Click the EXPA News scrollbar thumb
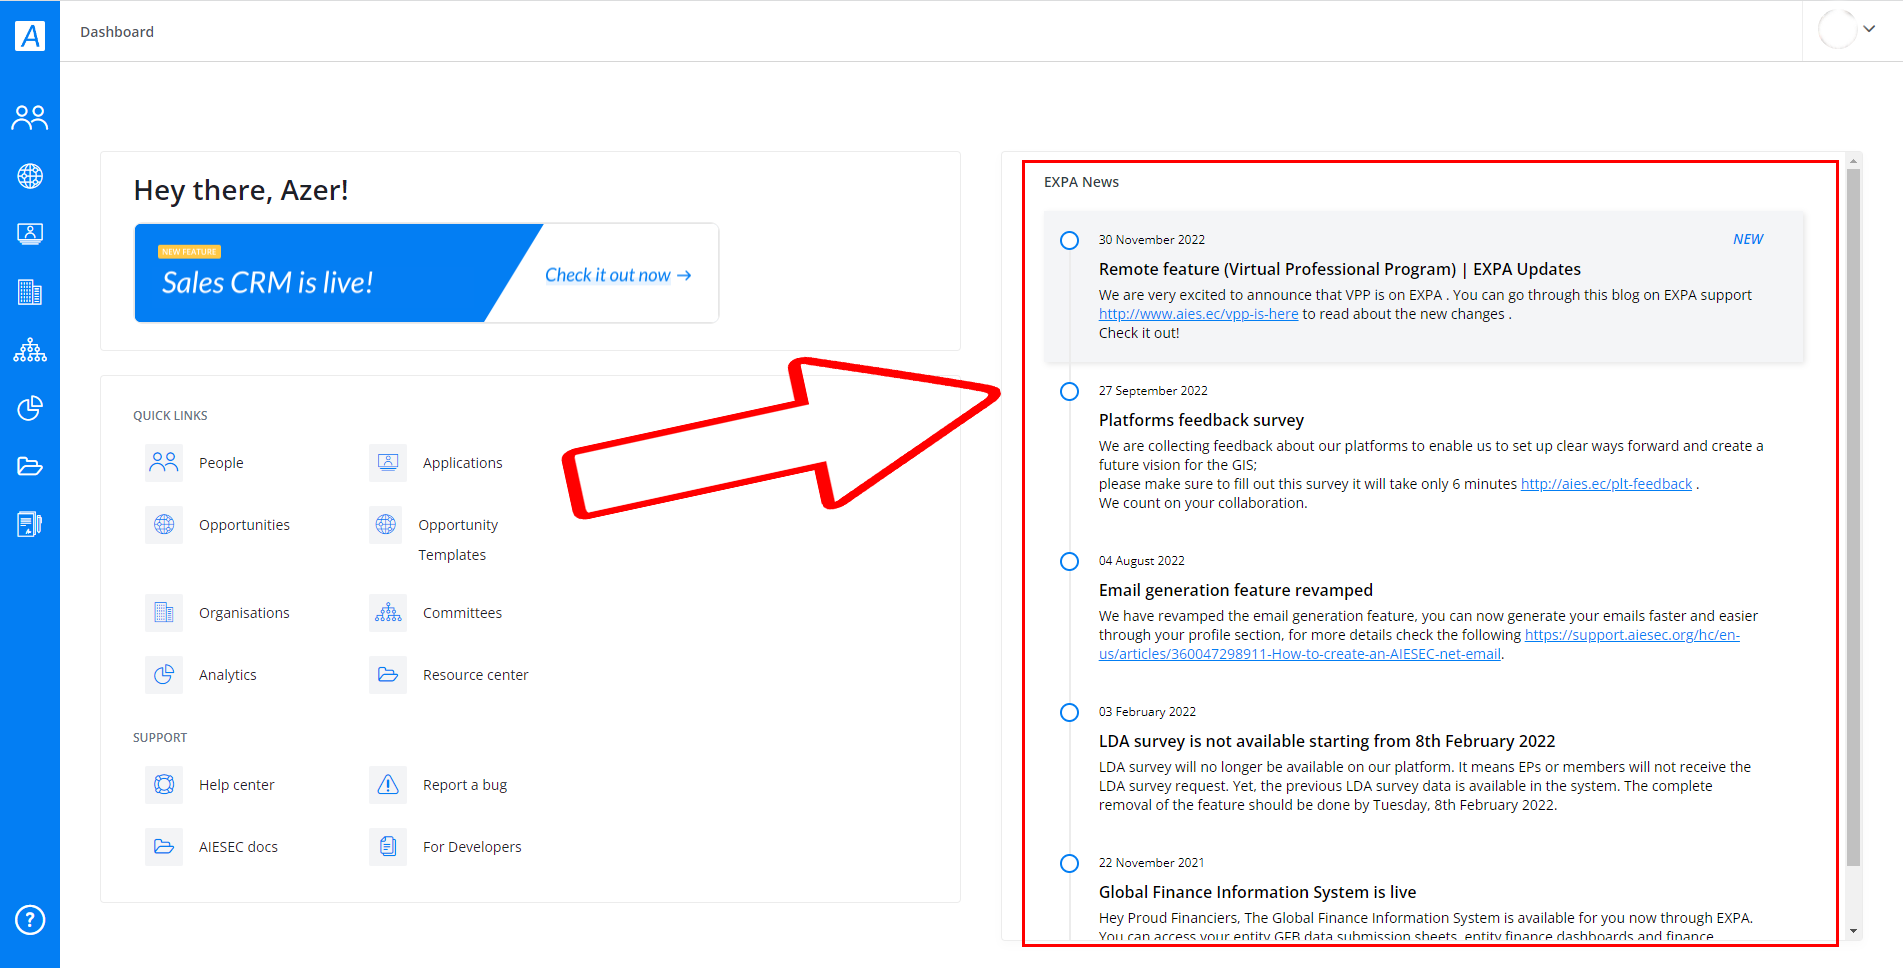Viewport: 1903px width, 968px height. click(1853, 517)
